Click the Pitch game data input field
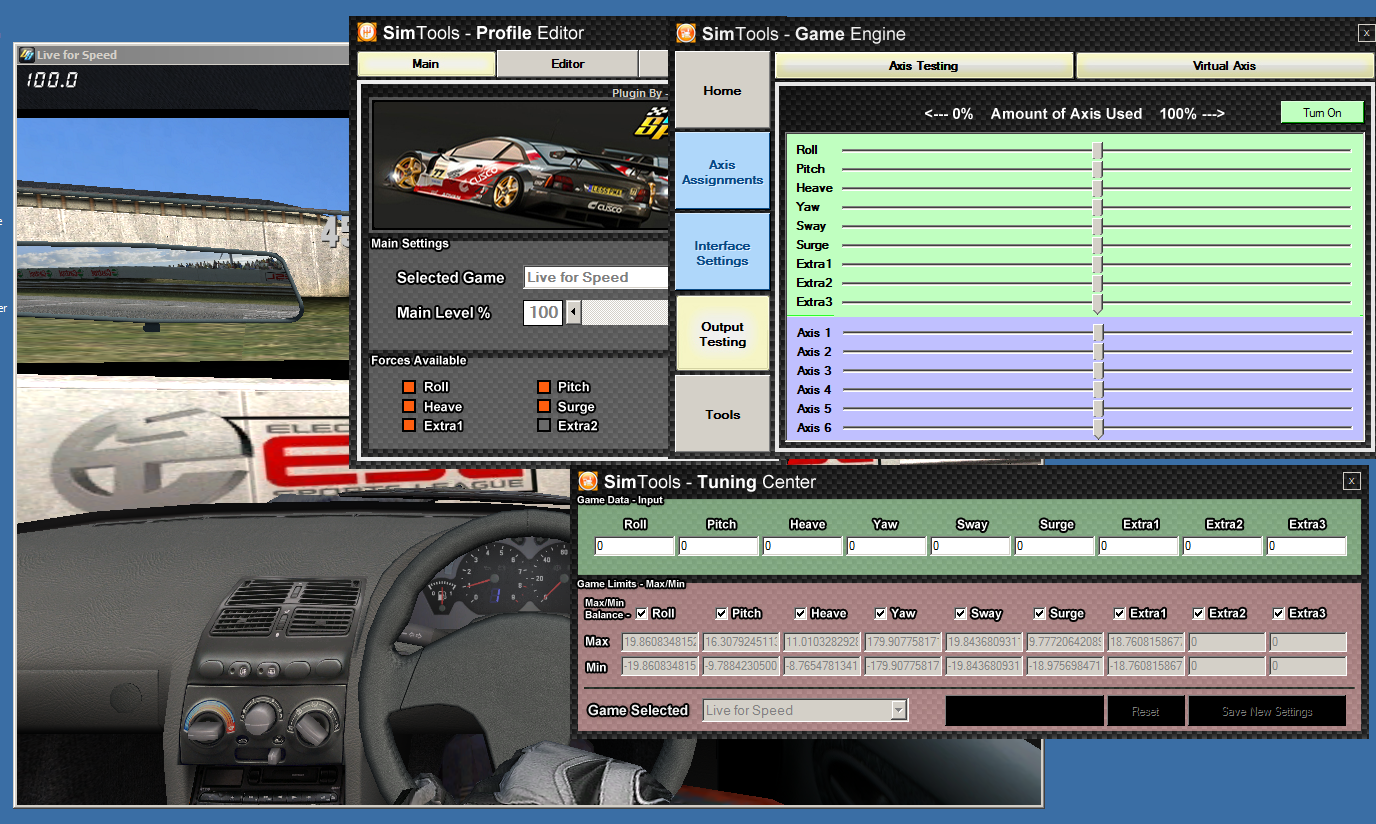This screenshot has width=1376, height=824. pos(719,546)
